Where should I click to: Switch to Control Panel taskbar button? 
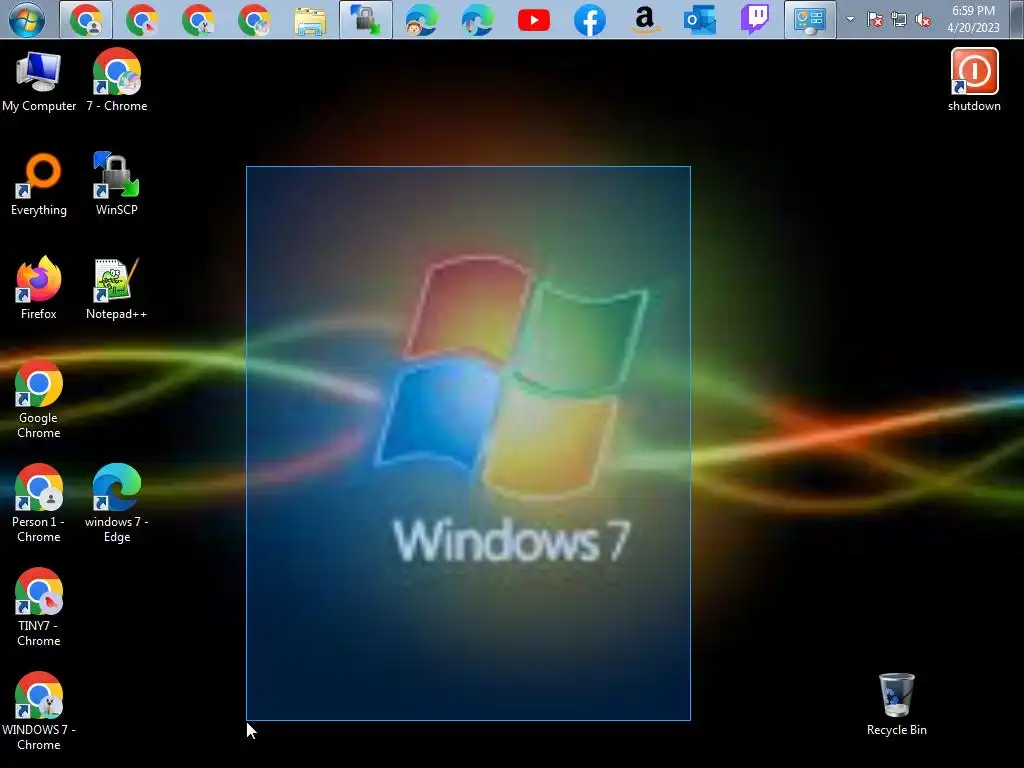click(x=810, y=20)
